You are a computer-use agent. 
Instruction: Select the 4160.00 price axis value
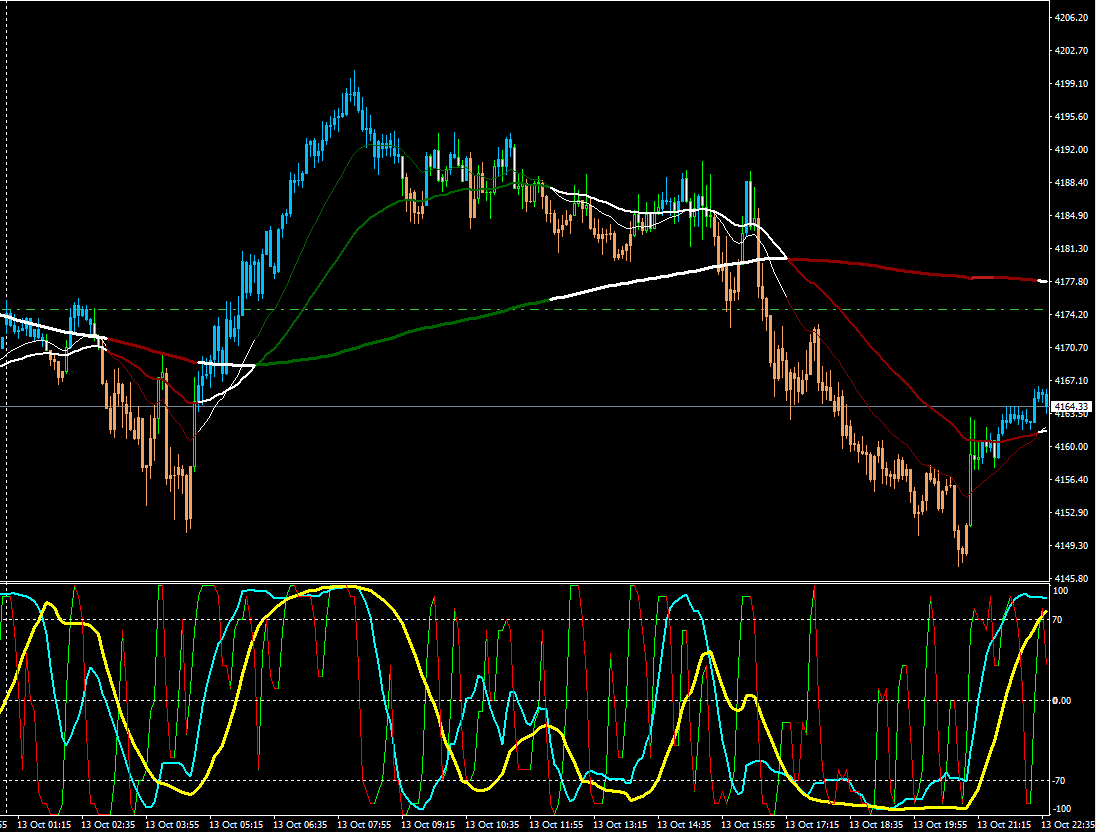pyautogui.click(x=1071, y=446)
